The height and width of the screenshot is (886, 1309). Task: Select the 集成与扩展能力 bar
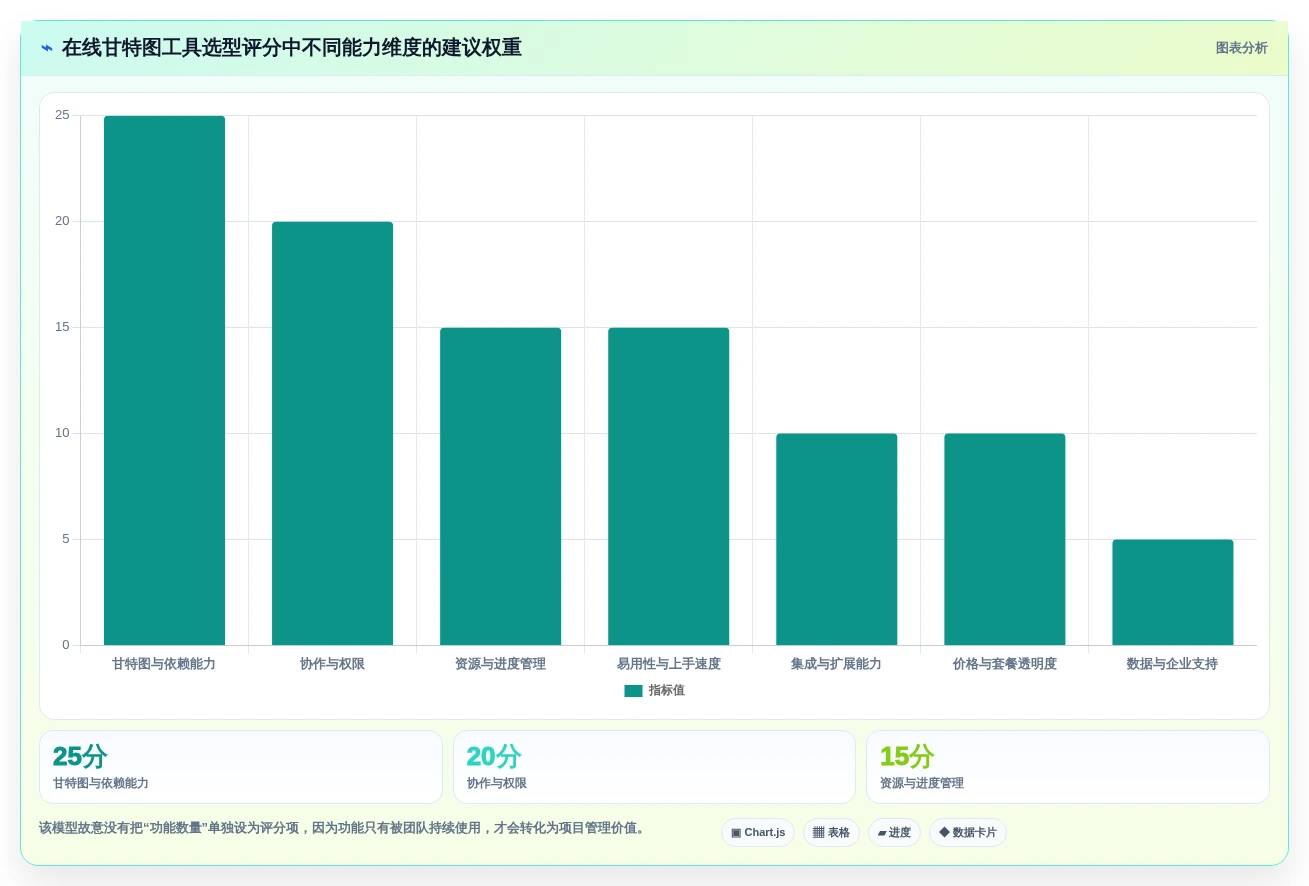pyautogui.click(x=836, y=539)
